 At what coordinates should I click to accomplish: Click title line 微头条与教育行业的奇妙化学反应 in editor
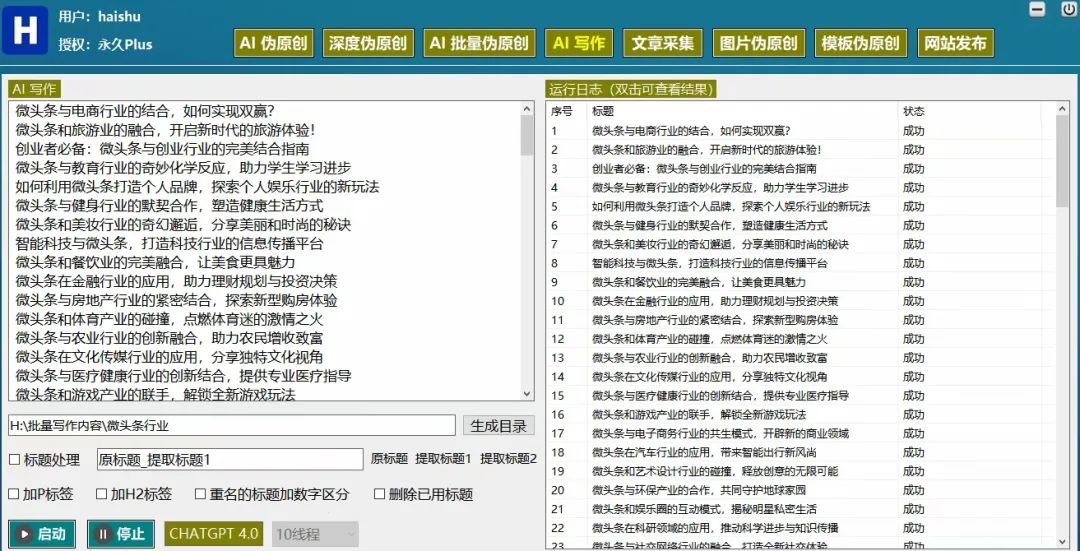click(183, 167)
